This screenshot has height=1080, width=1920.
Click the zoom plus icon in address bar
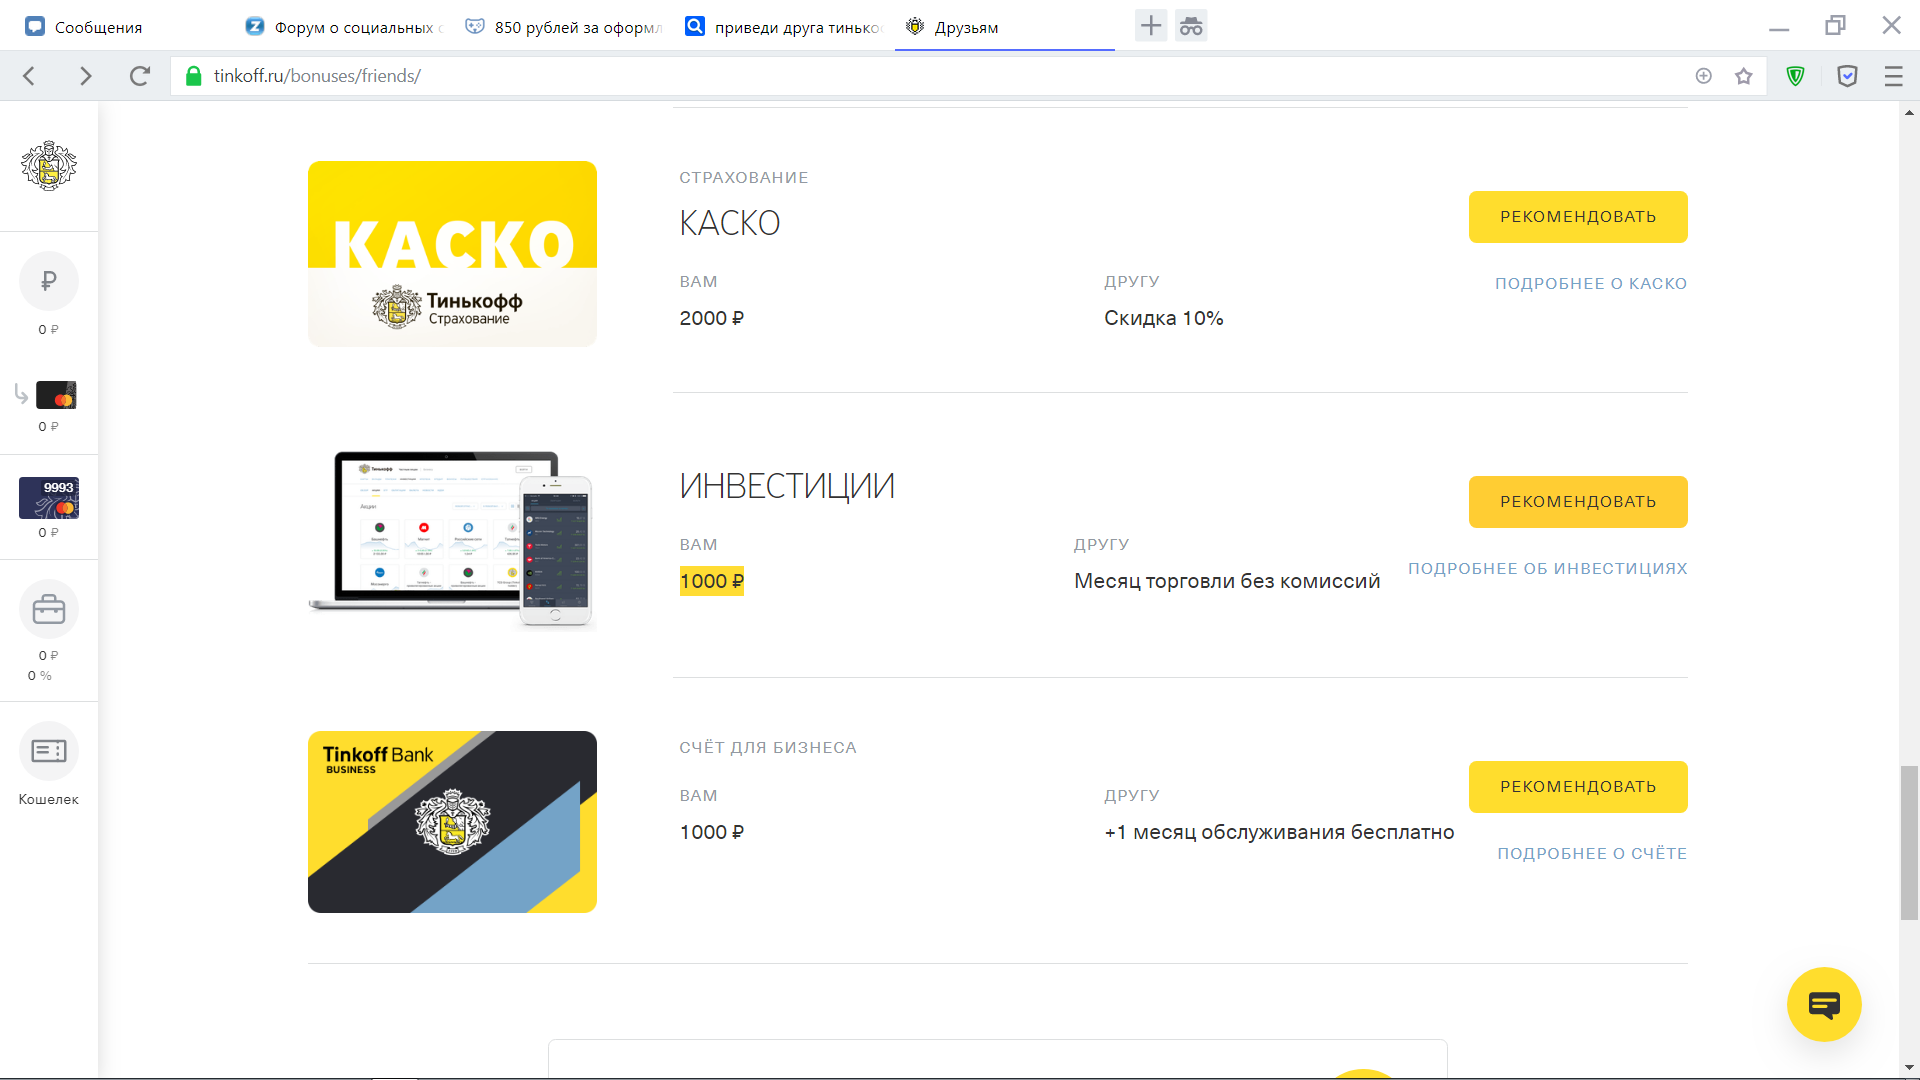click(1704, 76)
